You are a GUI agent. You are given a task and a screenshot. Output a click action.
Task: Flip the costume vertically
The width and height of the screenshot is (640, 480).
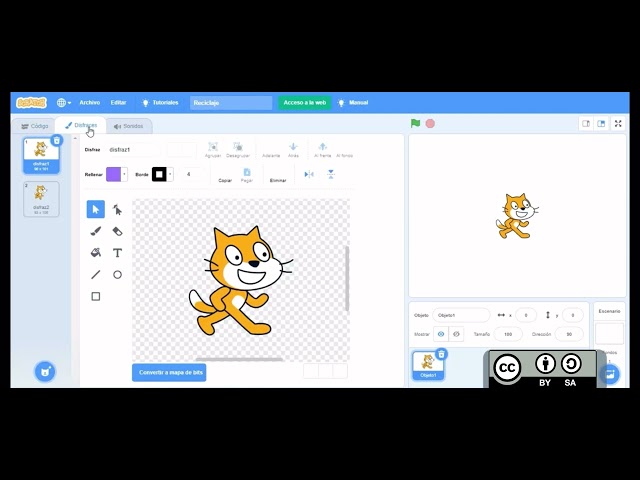(331, 174)
